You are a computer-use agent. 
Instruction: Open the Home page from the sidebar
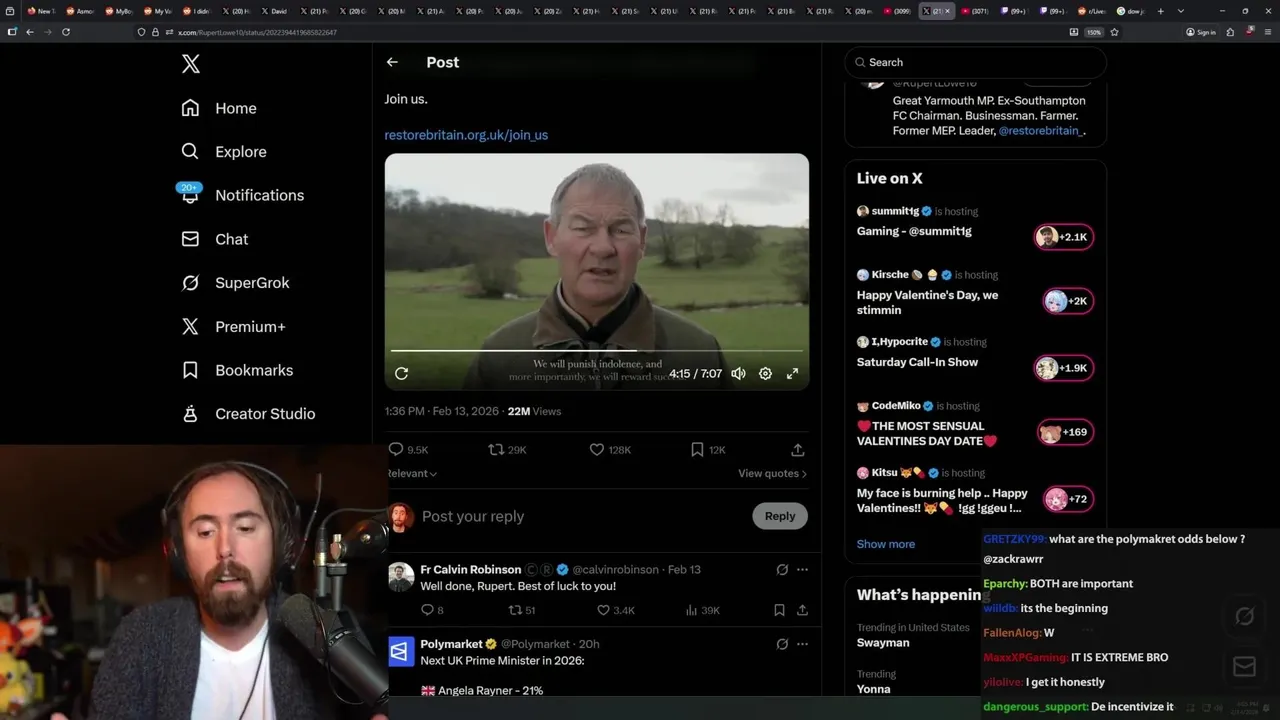[219, 108]
